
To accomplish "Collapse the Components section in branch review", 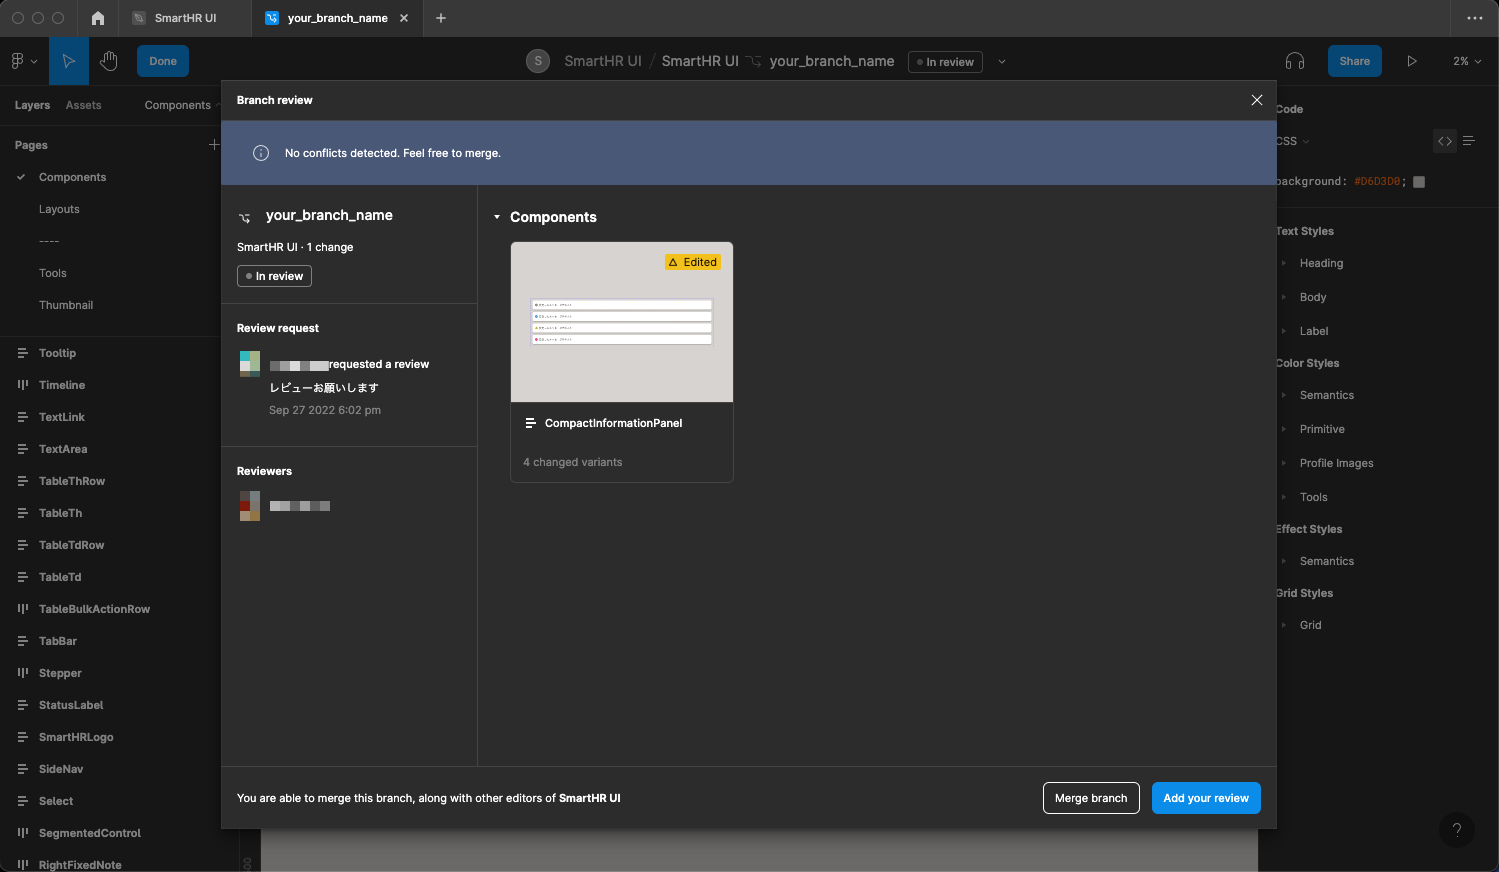I will (x=497, y=217).
